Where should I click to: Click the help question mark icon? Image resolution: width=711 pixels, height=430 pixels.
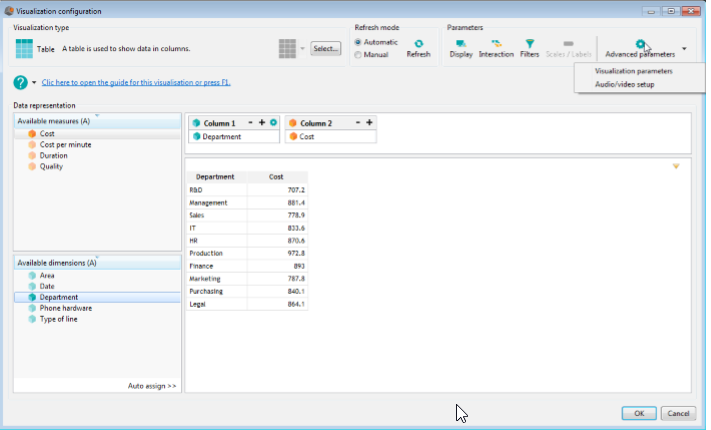[20, 83]
